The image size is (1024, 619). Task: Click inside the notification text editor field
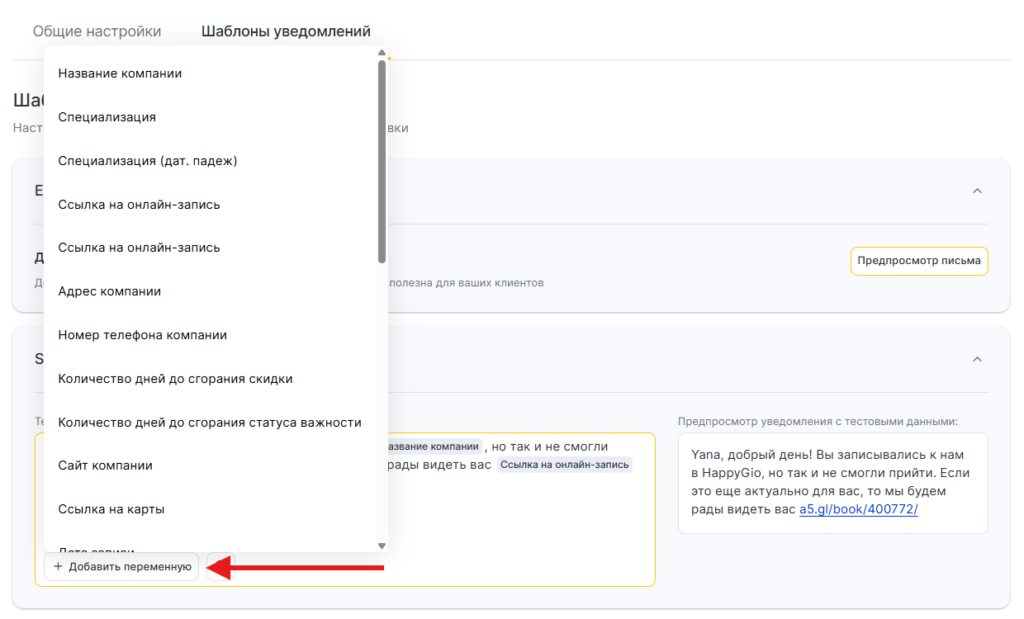coord(520,520)
